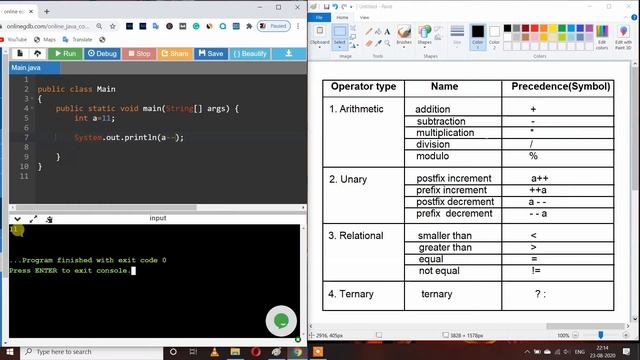Open the YouTube bookmark

tap(14, 40)
